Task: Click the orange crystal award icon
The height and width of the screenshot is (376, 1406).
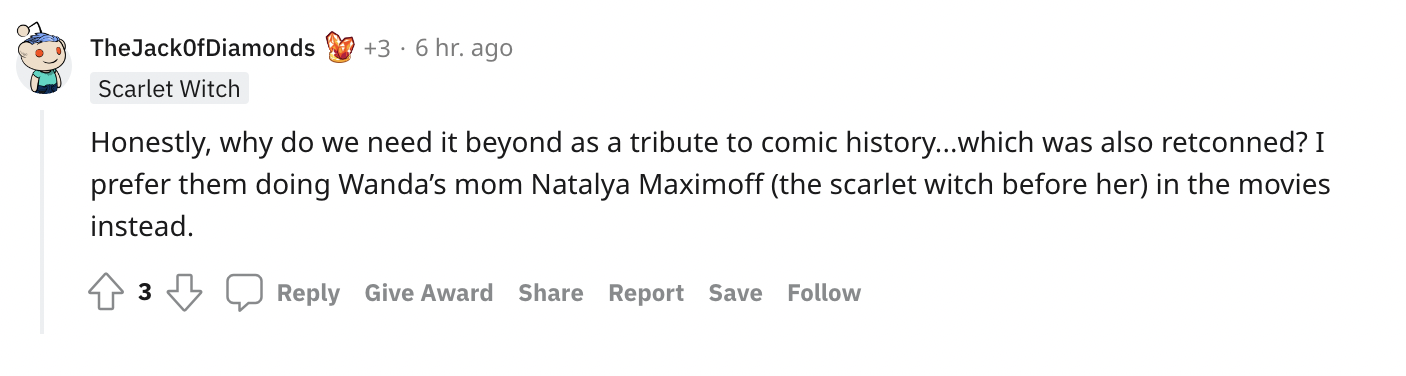Action: tap(341, 47)
